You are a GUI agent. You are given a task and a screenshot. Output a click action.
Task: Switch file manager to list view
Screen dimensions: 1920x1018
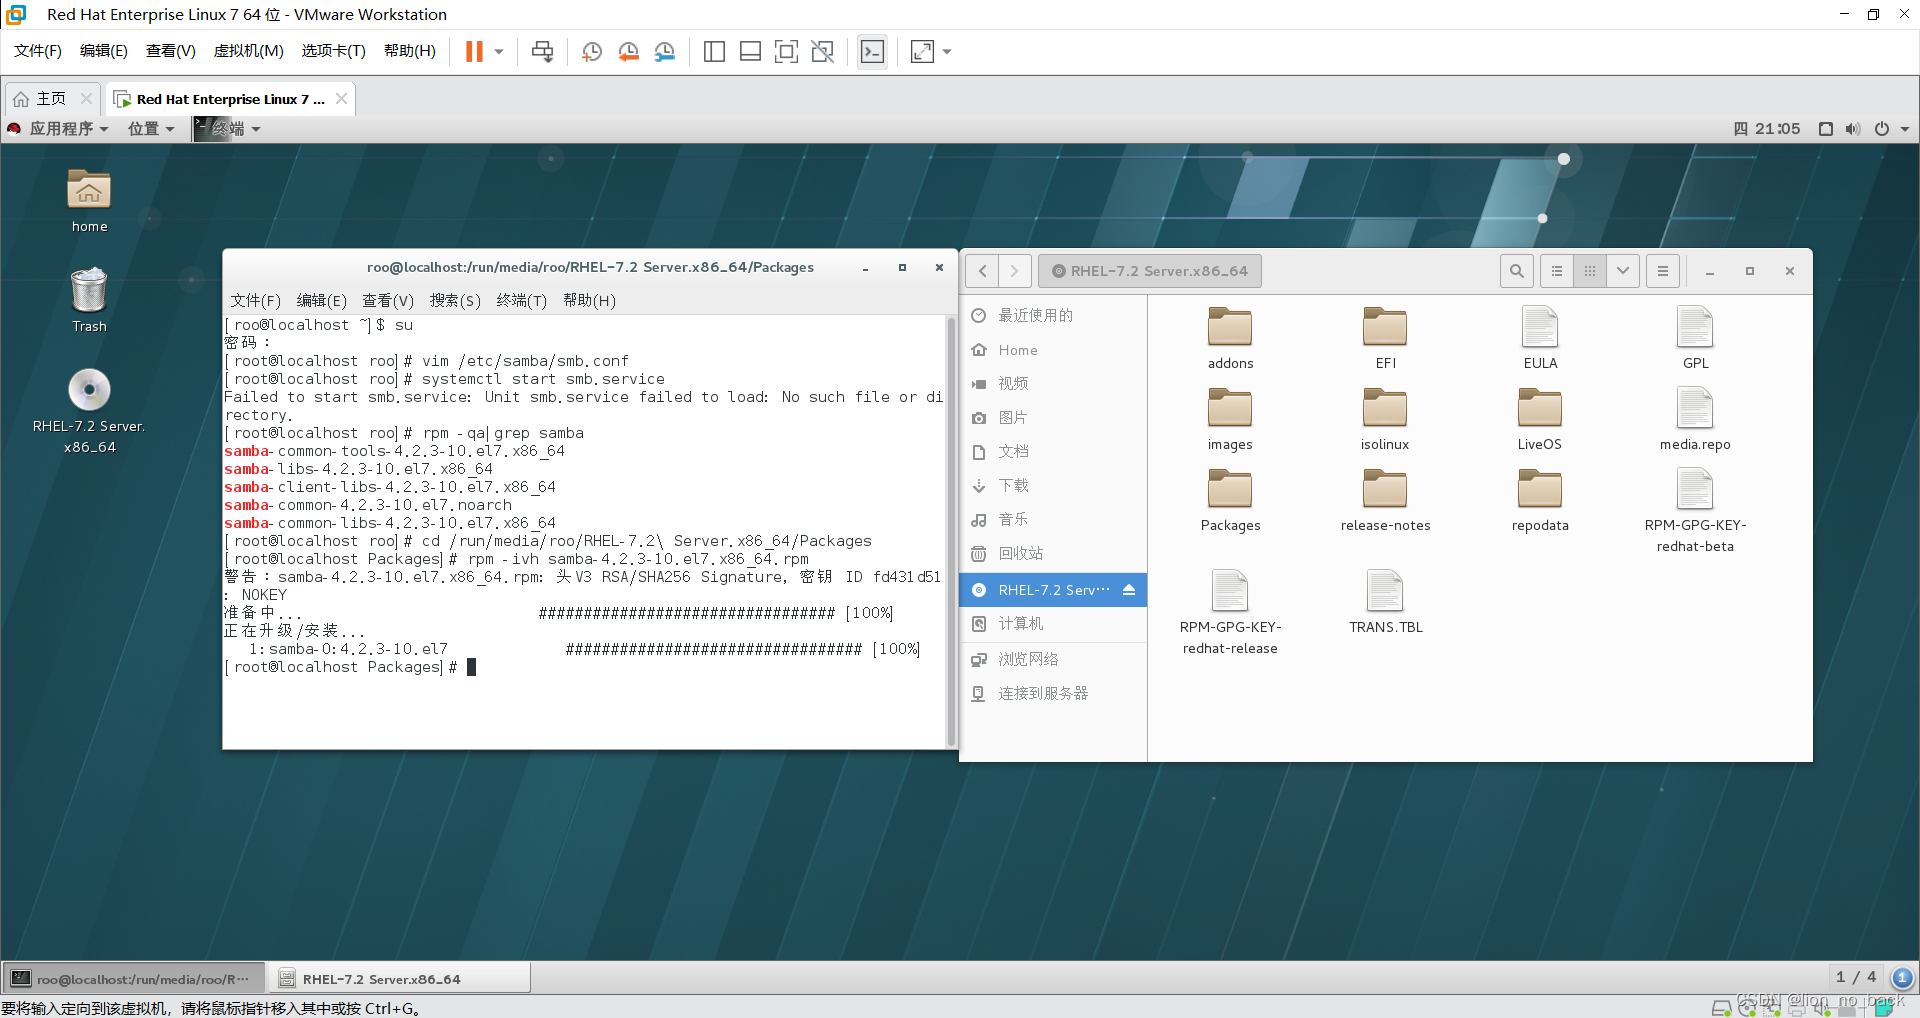click(x=1557, y=271)
